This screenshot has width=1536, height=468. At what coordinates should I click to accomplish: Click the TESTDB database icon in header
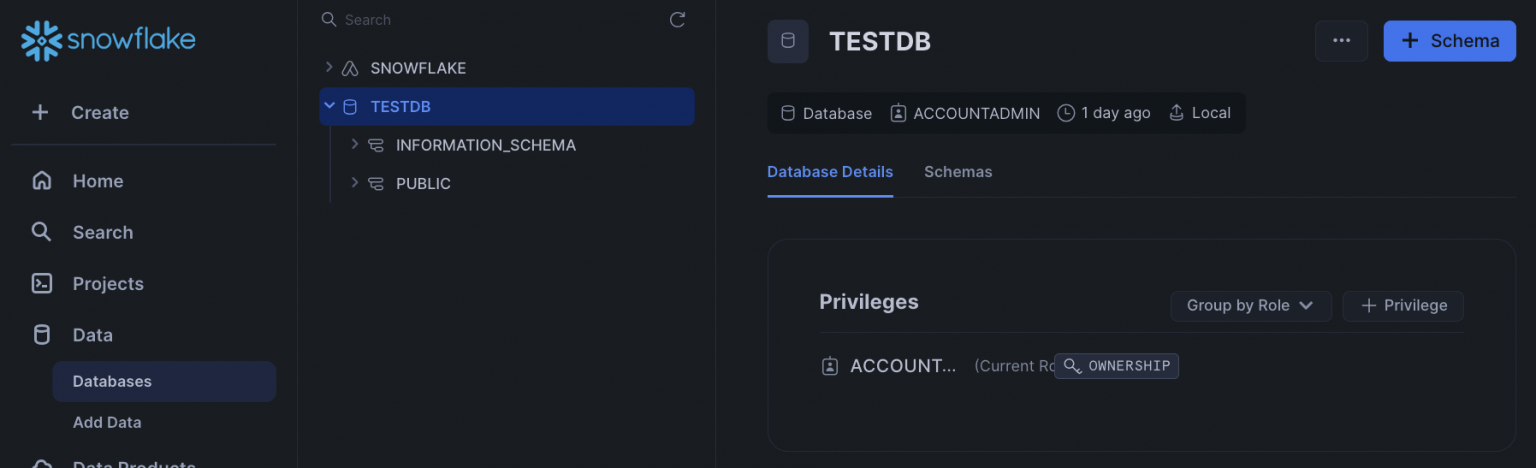788,41
